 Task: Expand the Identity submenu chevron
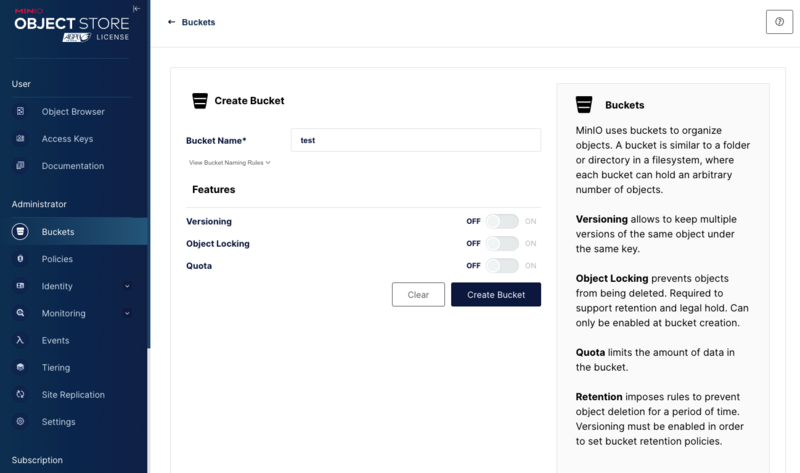click(127, 286)
